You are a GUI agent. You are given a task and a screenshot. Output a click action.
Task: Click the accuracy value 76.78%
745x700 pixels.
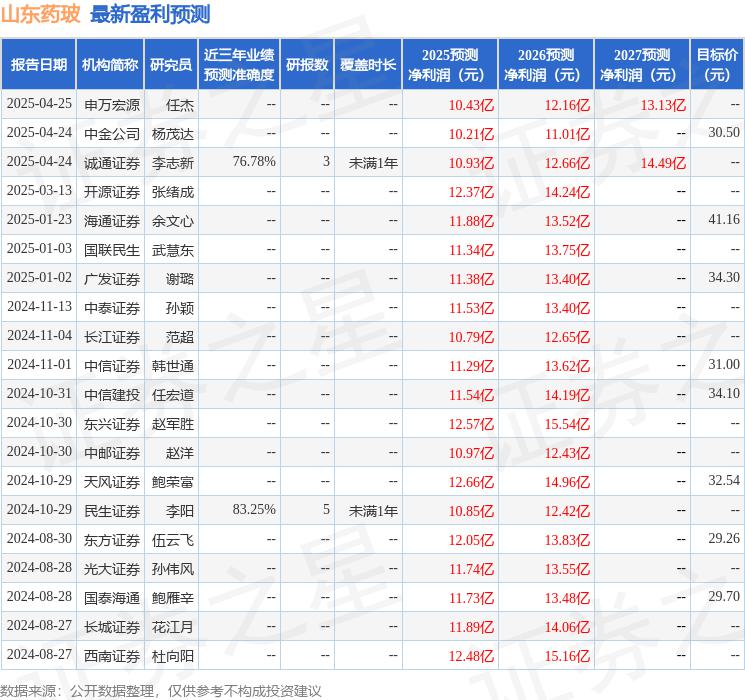(254, 162)
